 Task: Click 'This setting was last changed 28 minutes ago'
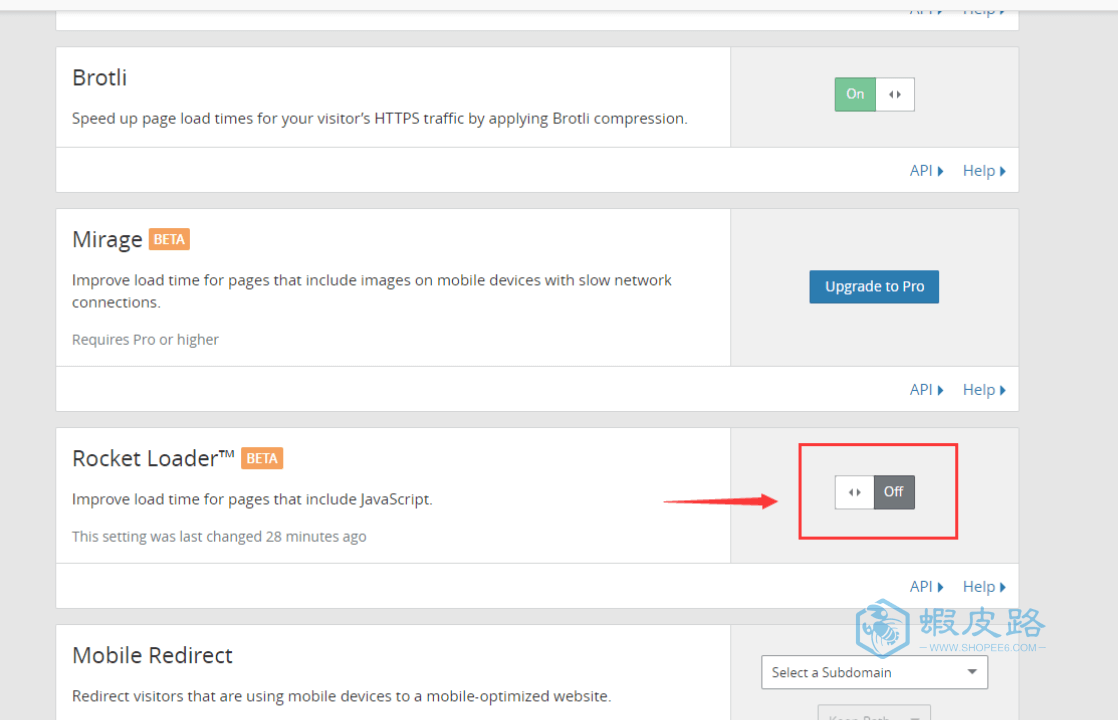coord(219,536)
